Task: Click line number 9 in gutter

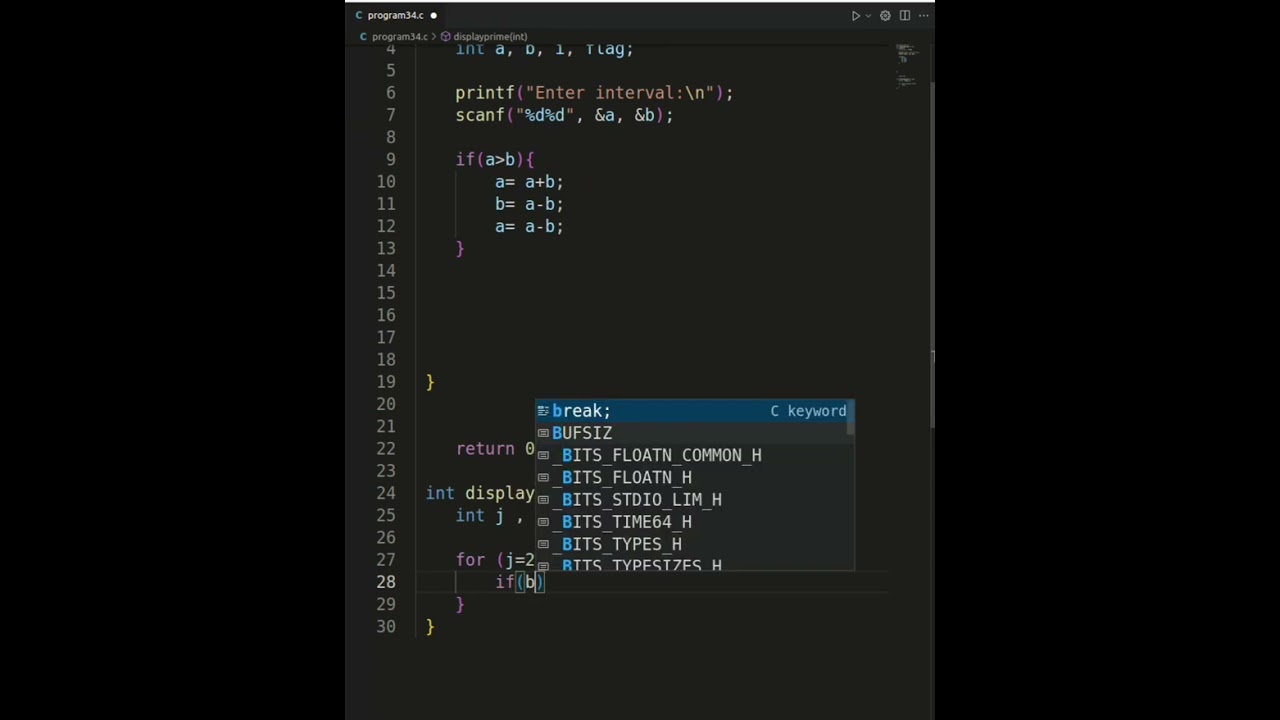Action: [x=391, y=159]
